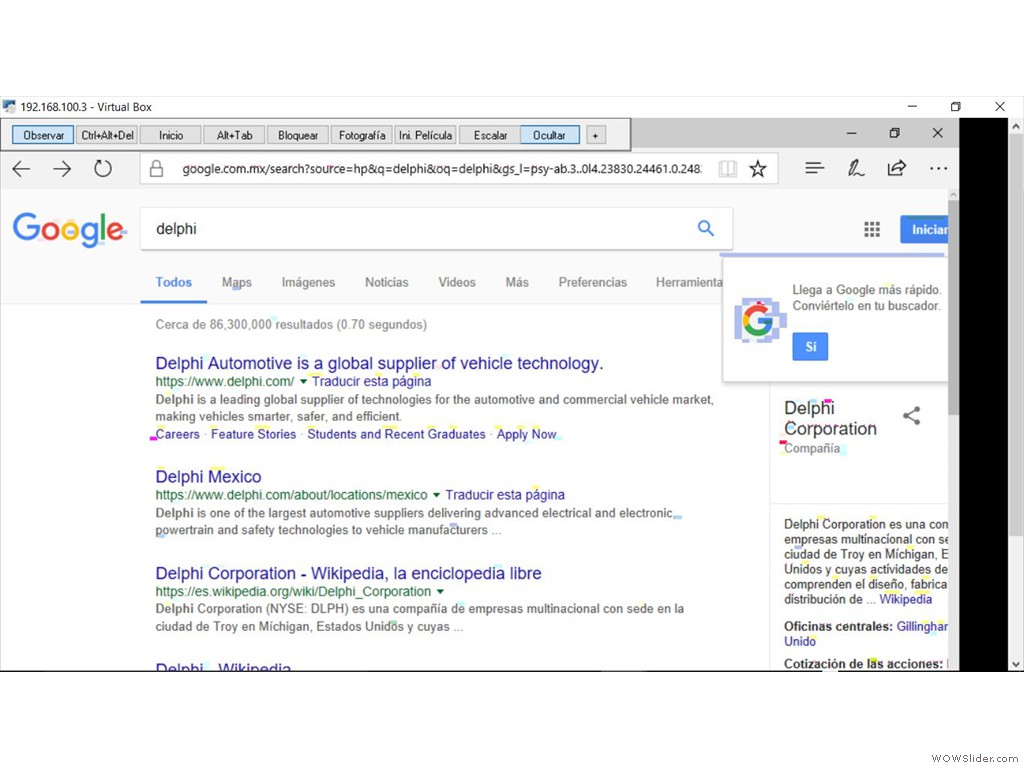Click Traducir esta página for Delphi Mexico
Image resolution: width=1024 pixels, height=768 pixels.
[505, 495]
